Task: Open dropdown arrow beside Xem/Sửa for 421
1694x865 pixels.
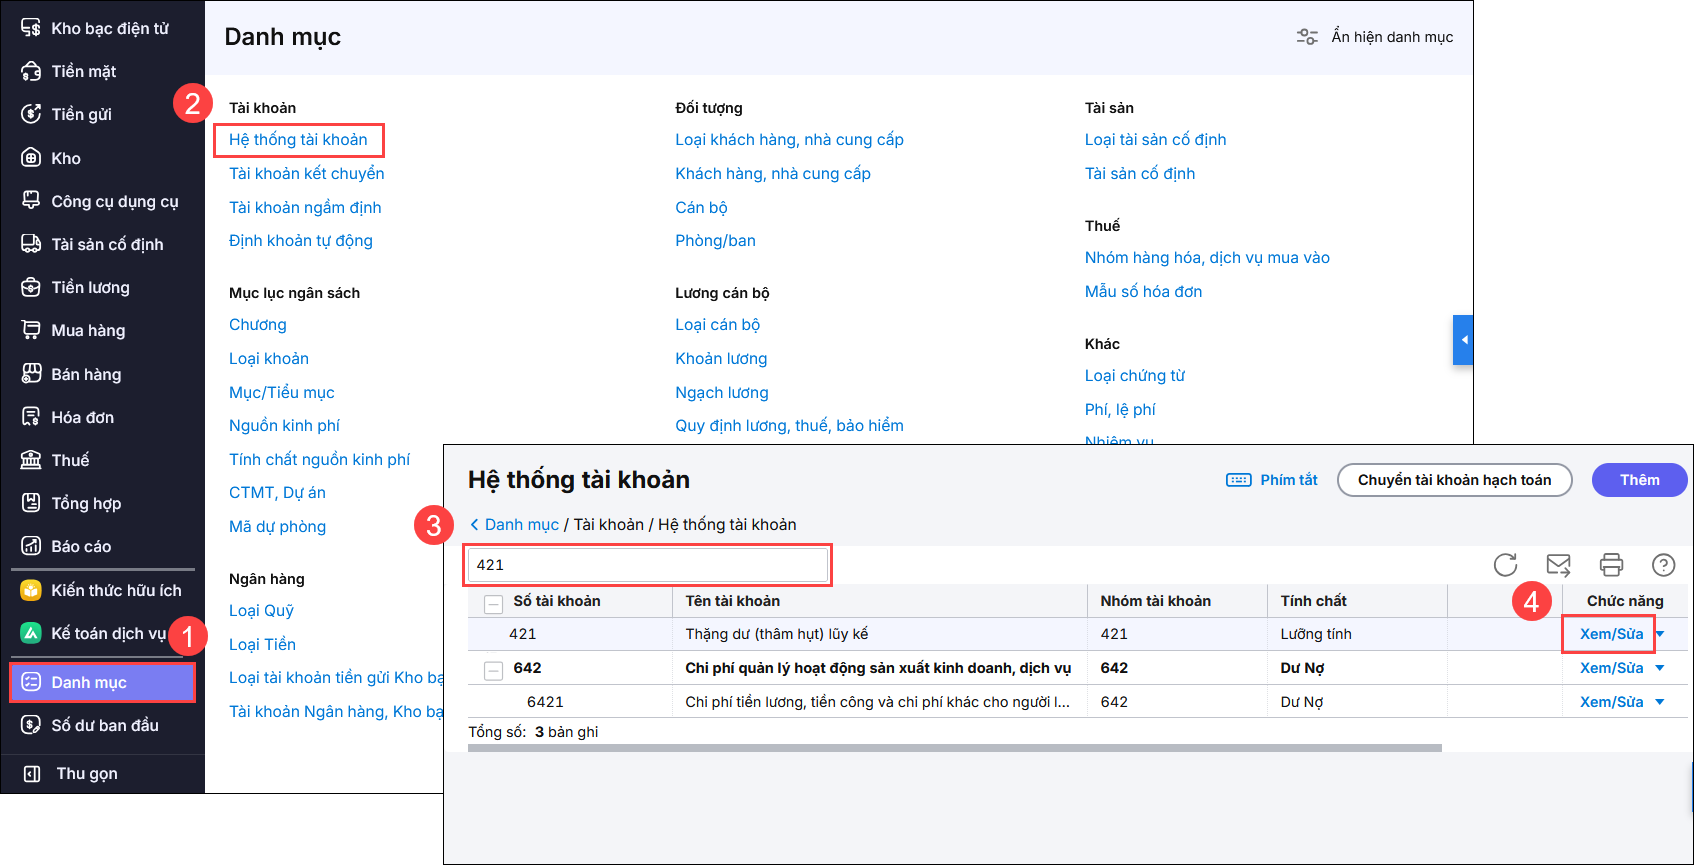Action: (1660, 634)
